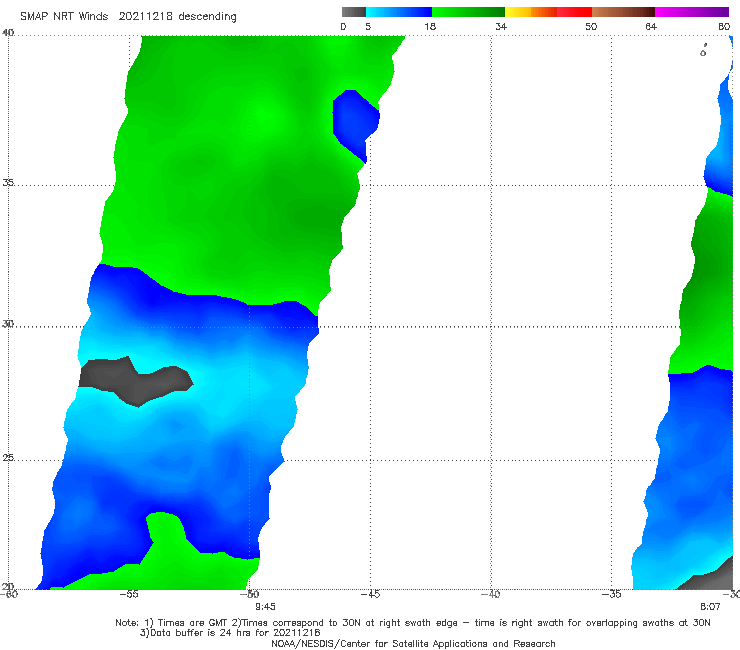Click the longitude axis label "-45"
The image size is (740, 650).
(370, 594)
